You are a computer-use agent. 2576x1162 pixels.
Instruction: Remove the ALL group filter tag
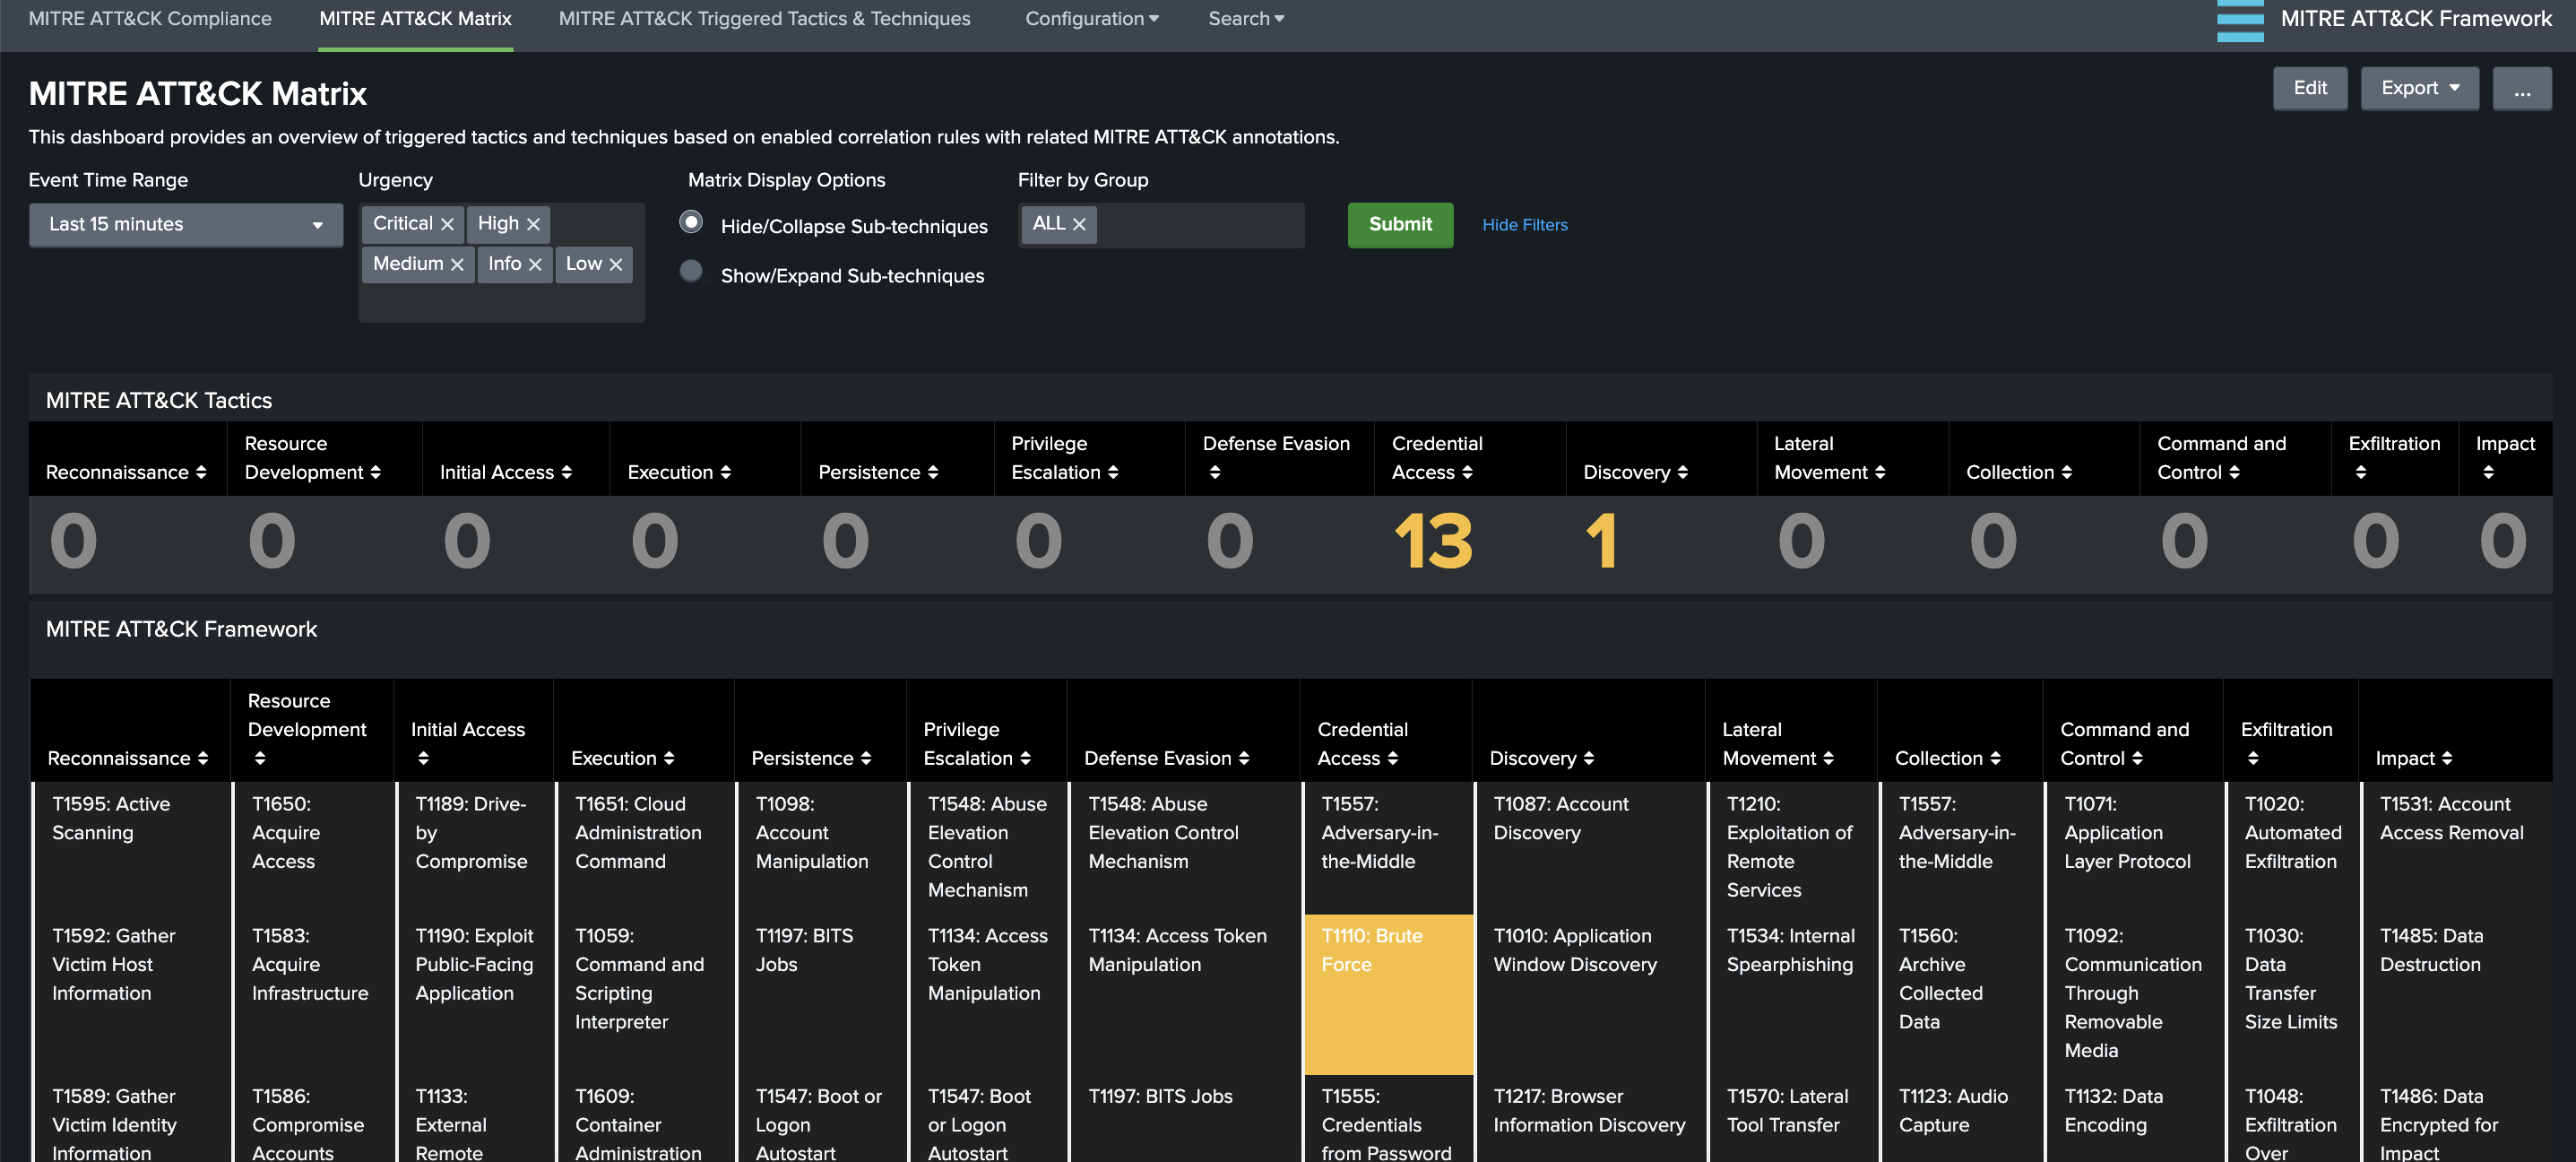(1078, 224)
